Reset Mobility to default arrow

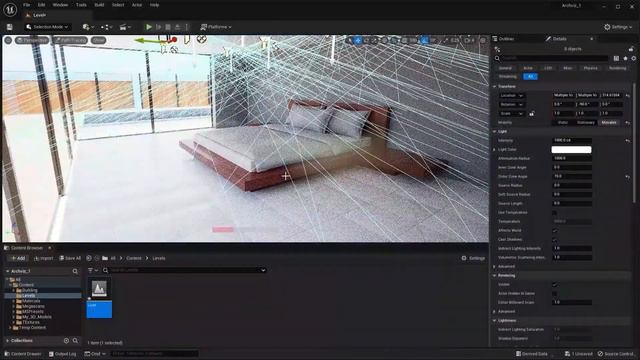click(x=628, y=122)
